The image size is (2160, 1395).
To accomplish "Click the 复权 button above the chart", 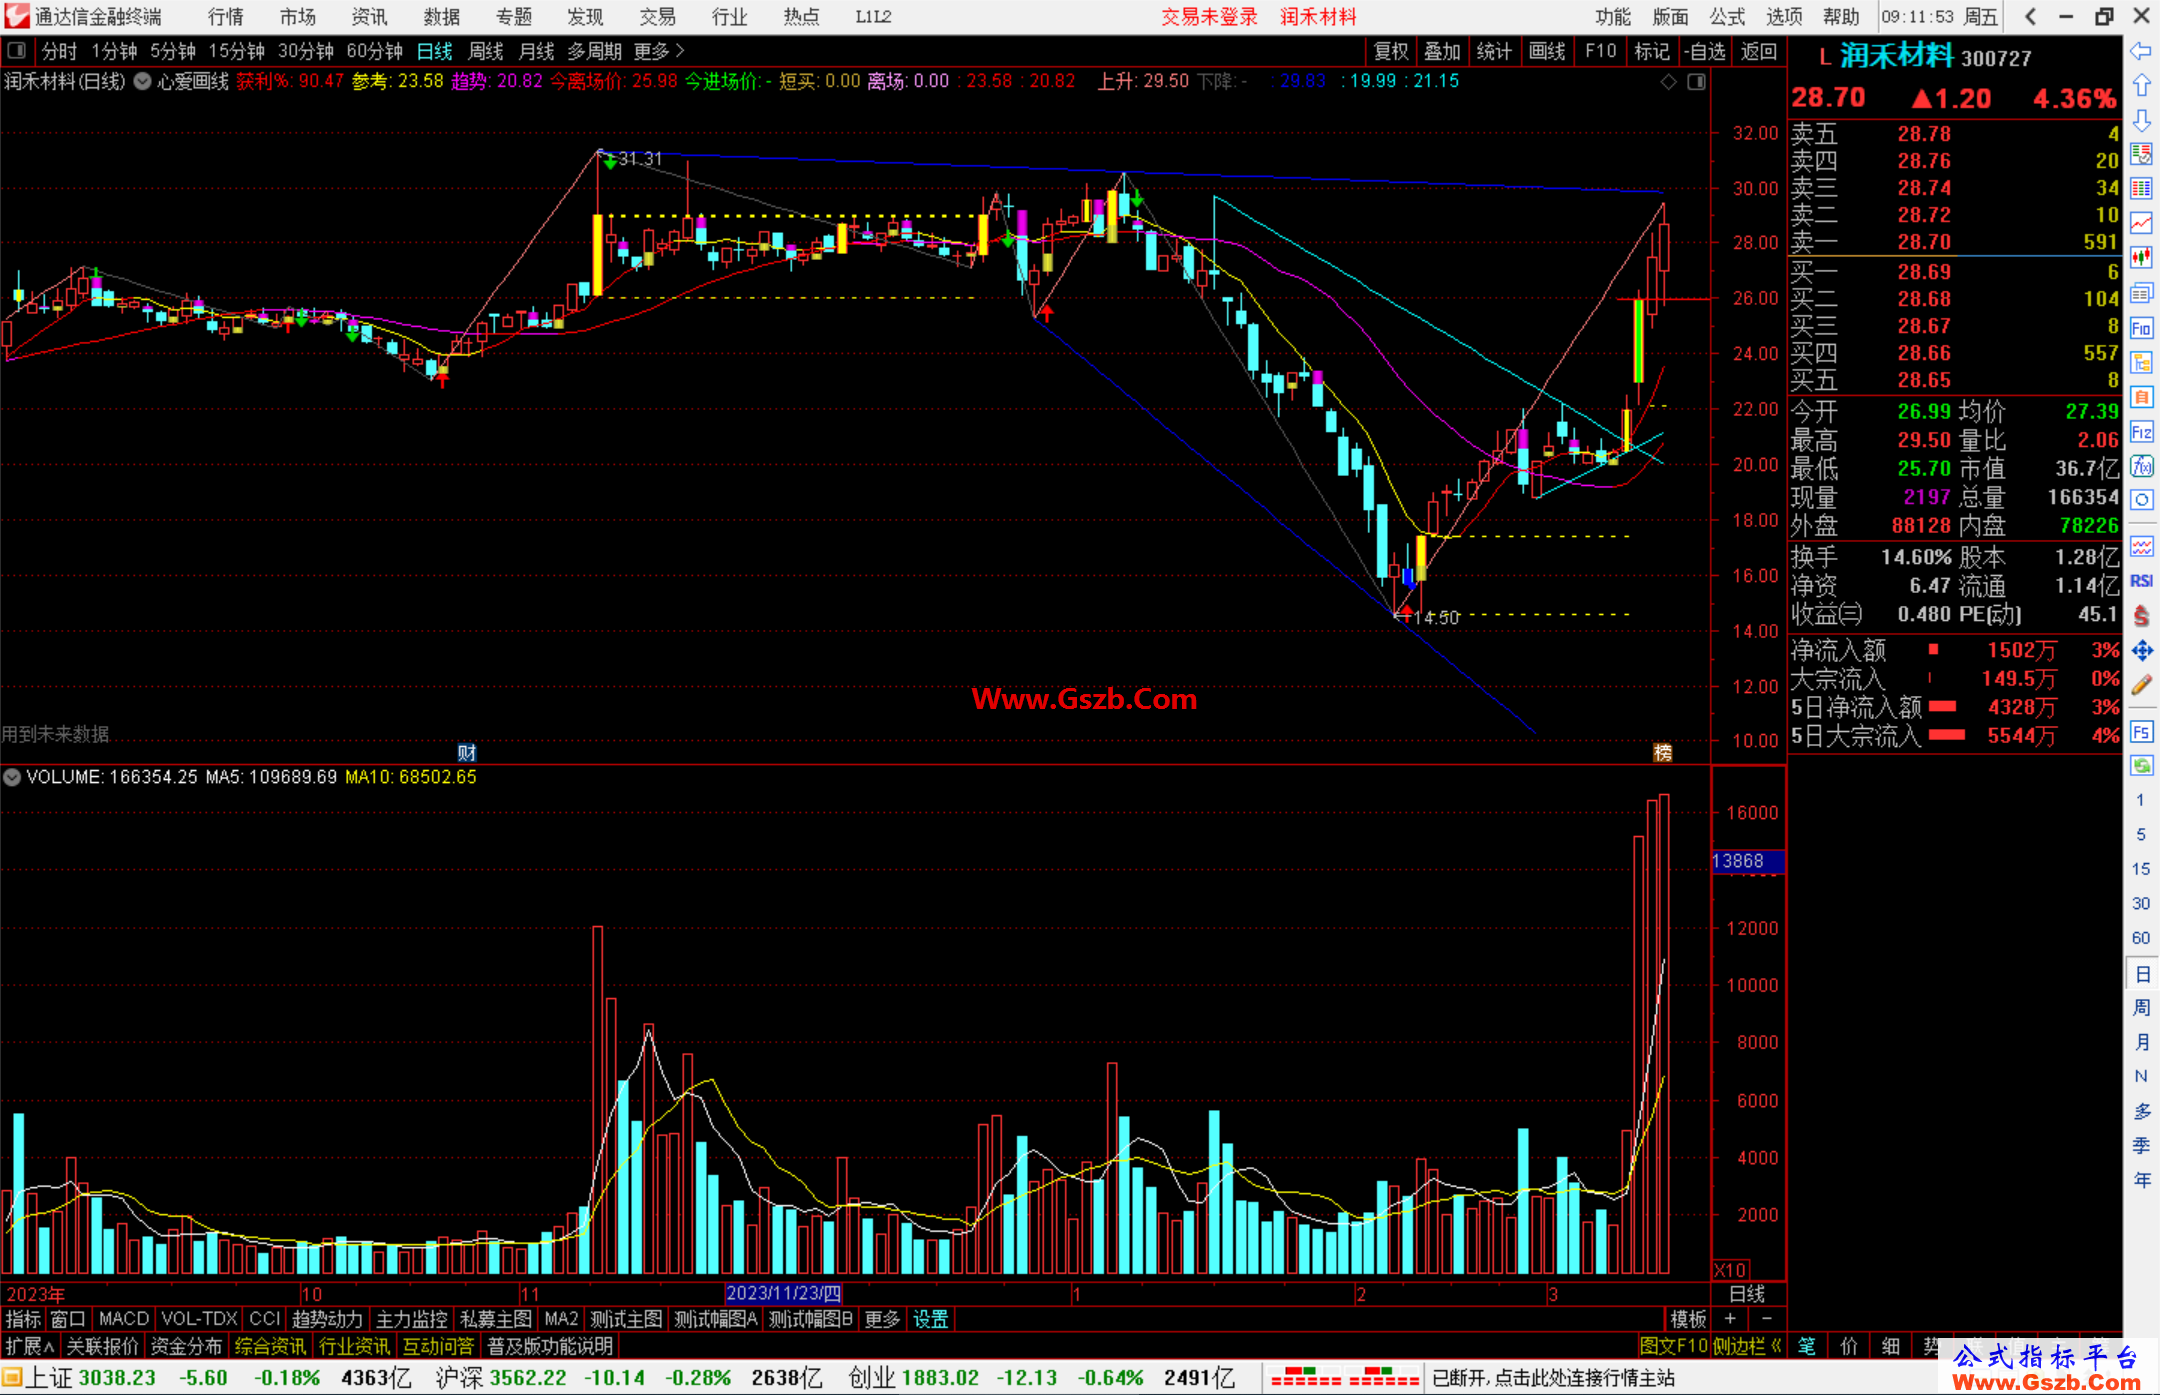I will [1391, 51].
